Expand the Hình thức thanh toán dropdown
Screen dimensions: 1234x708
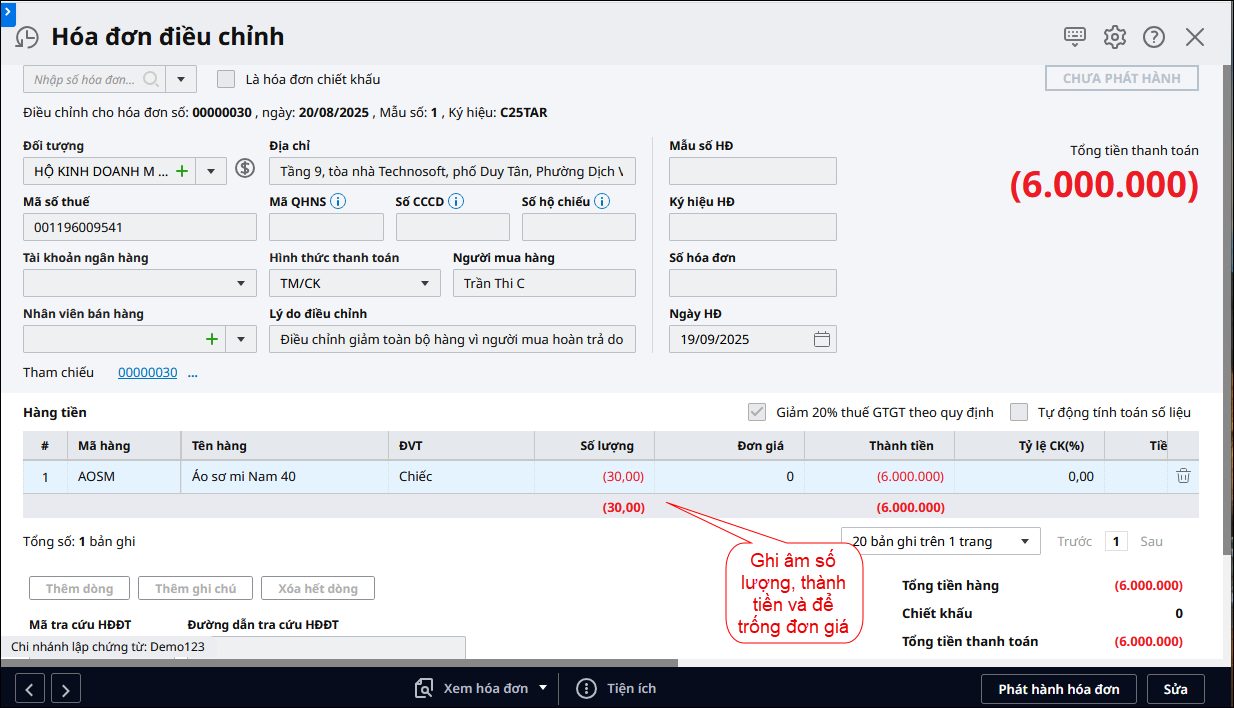[x=424, y=284]
